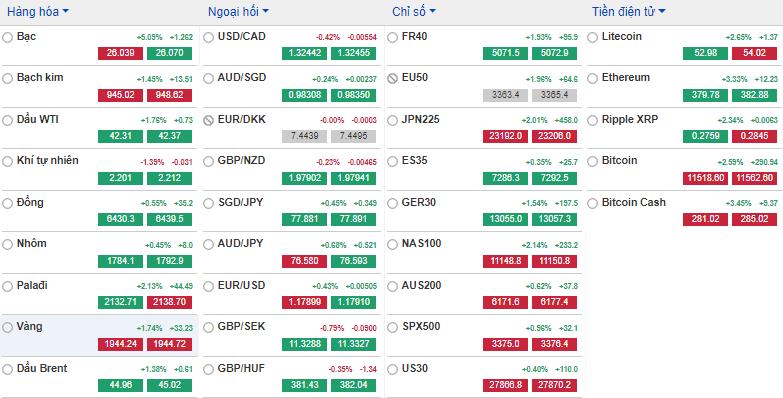
Task: Open the Tiền điện tử dropdown
Action: tap(629, 11)
